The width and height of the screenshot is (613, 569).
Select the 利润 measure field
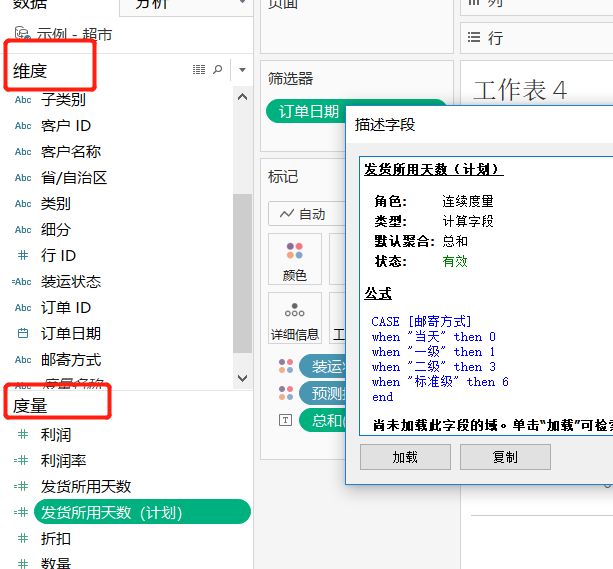[56, 434]
